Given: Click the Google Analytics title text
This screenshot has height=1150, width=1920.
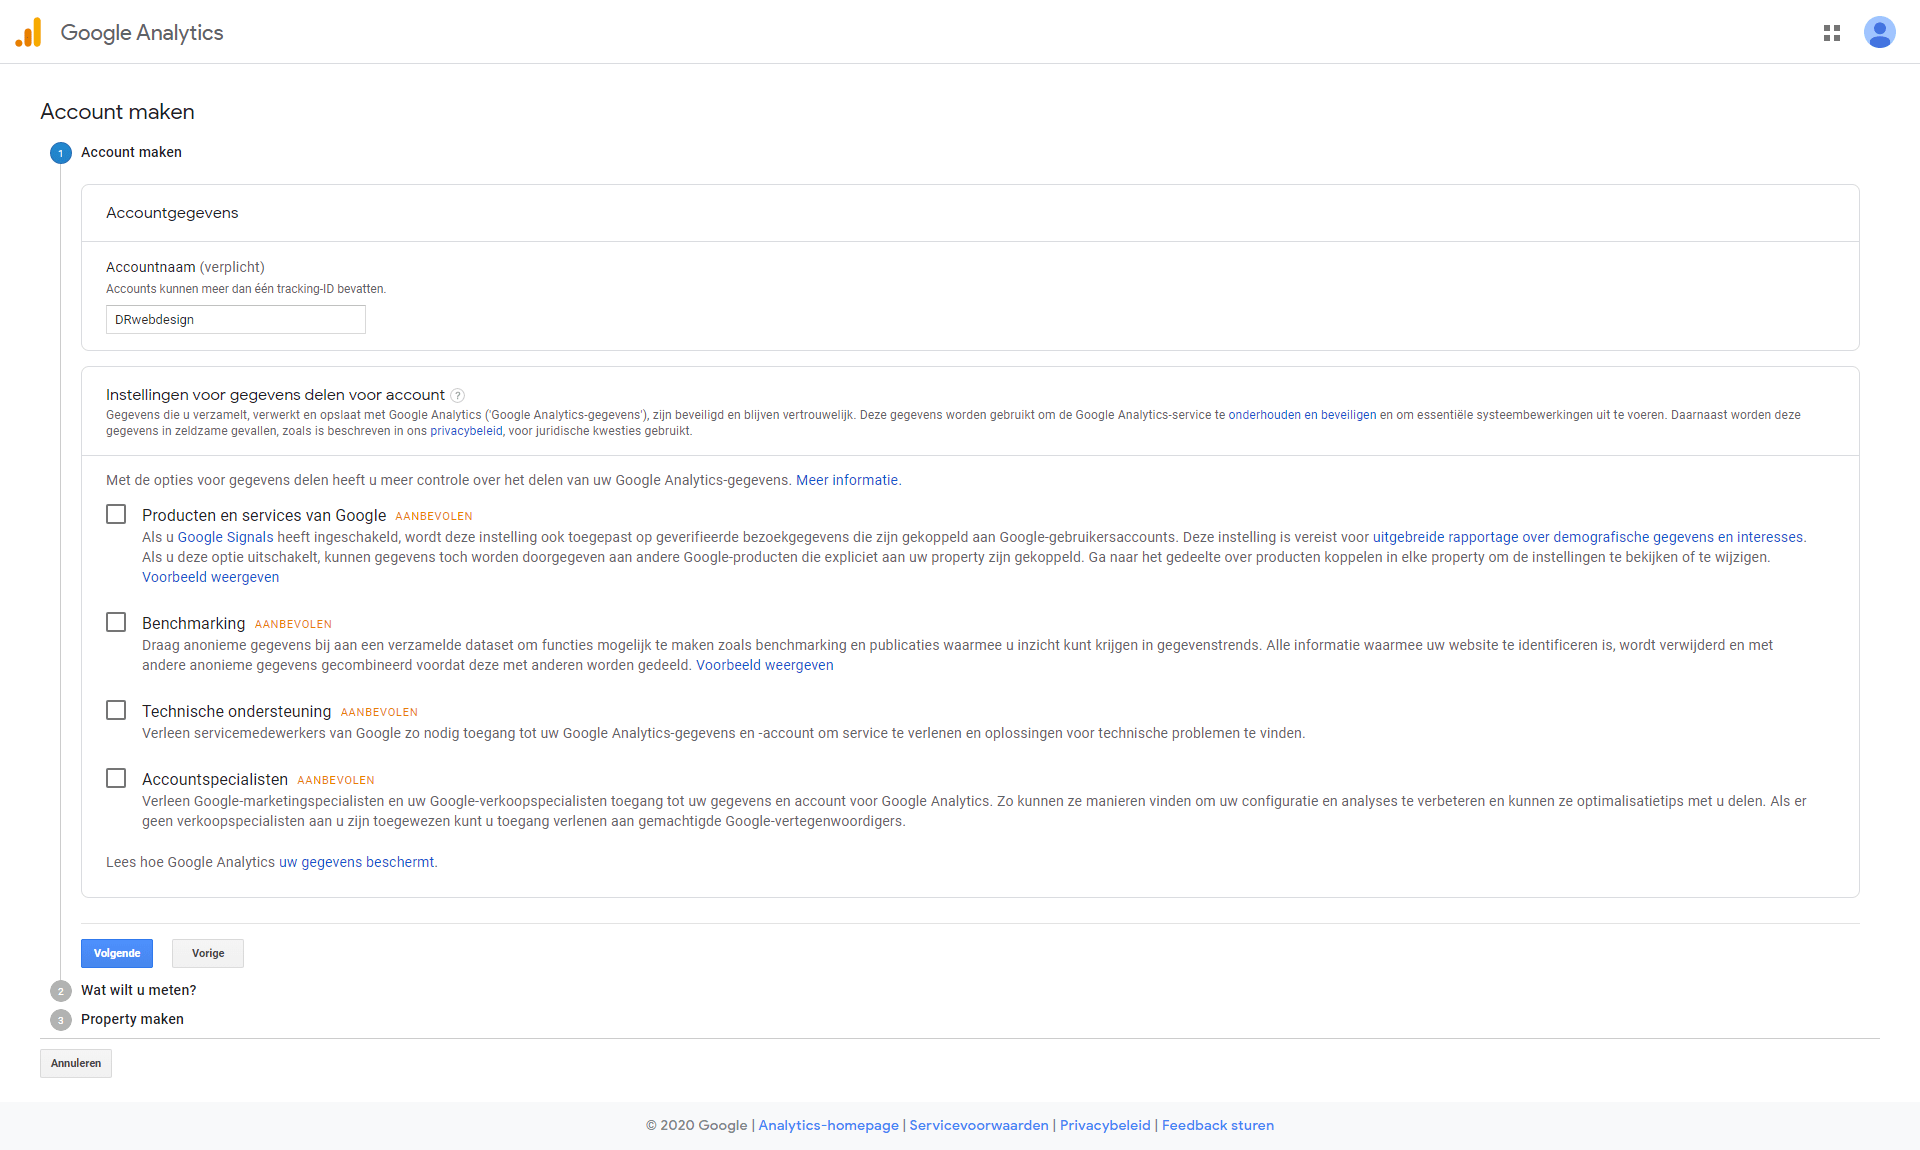Looking at the screenshot, I should pyautogui.click(x=142, y=33).
